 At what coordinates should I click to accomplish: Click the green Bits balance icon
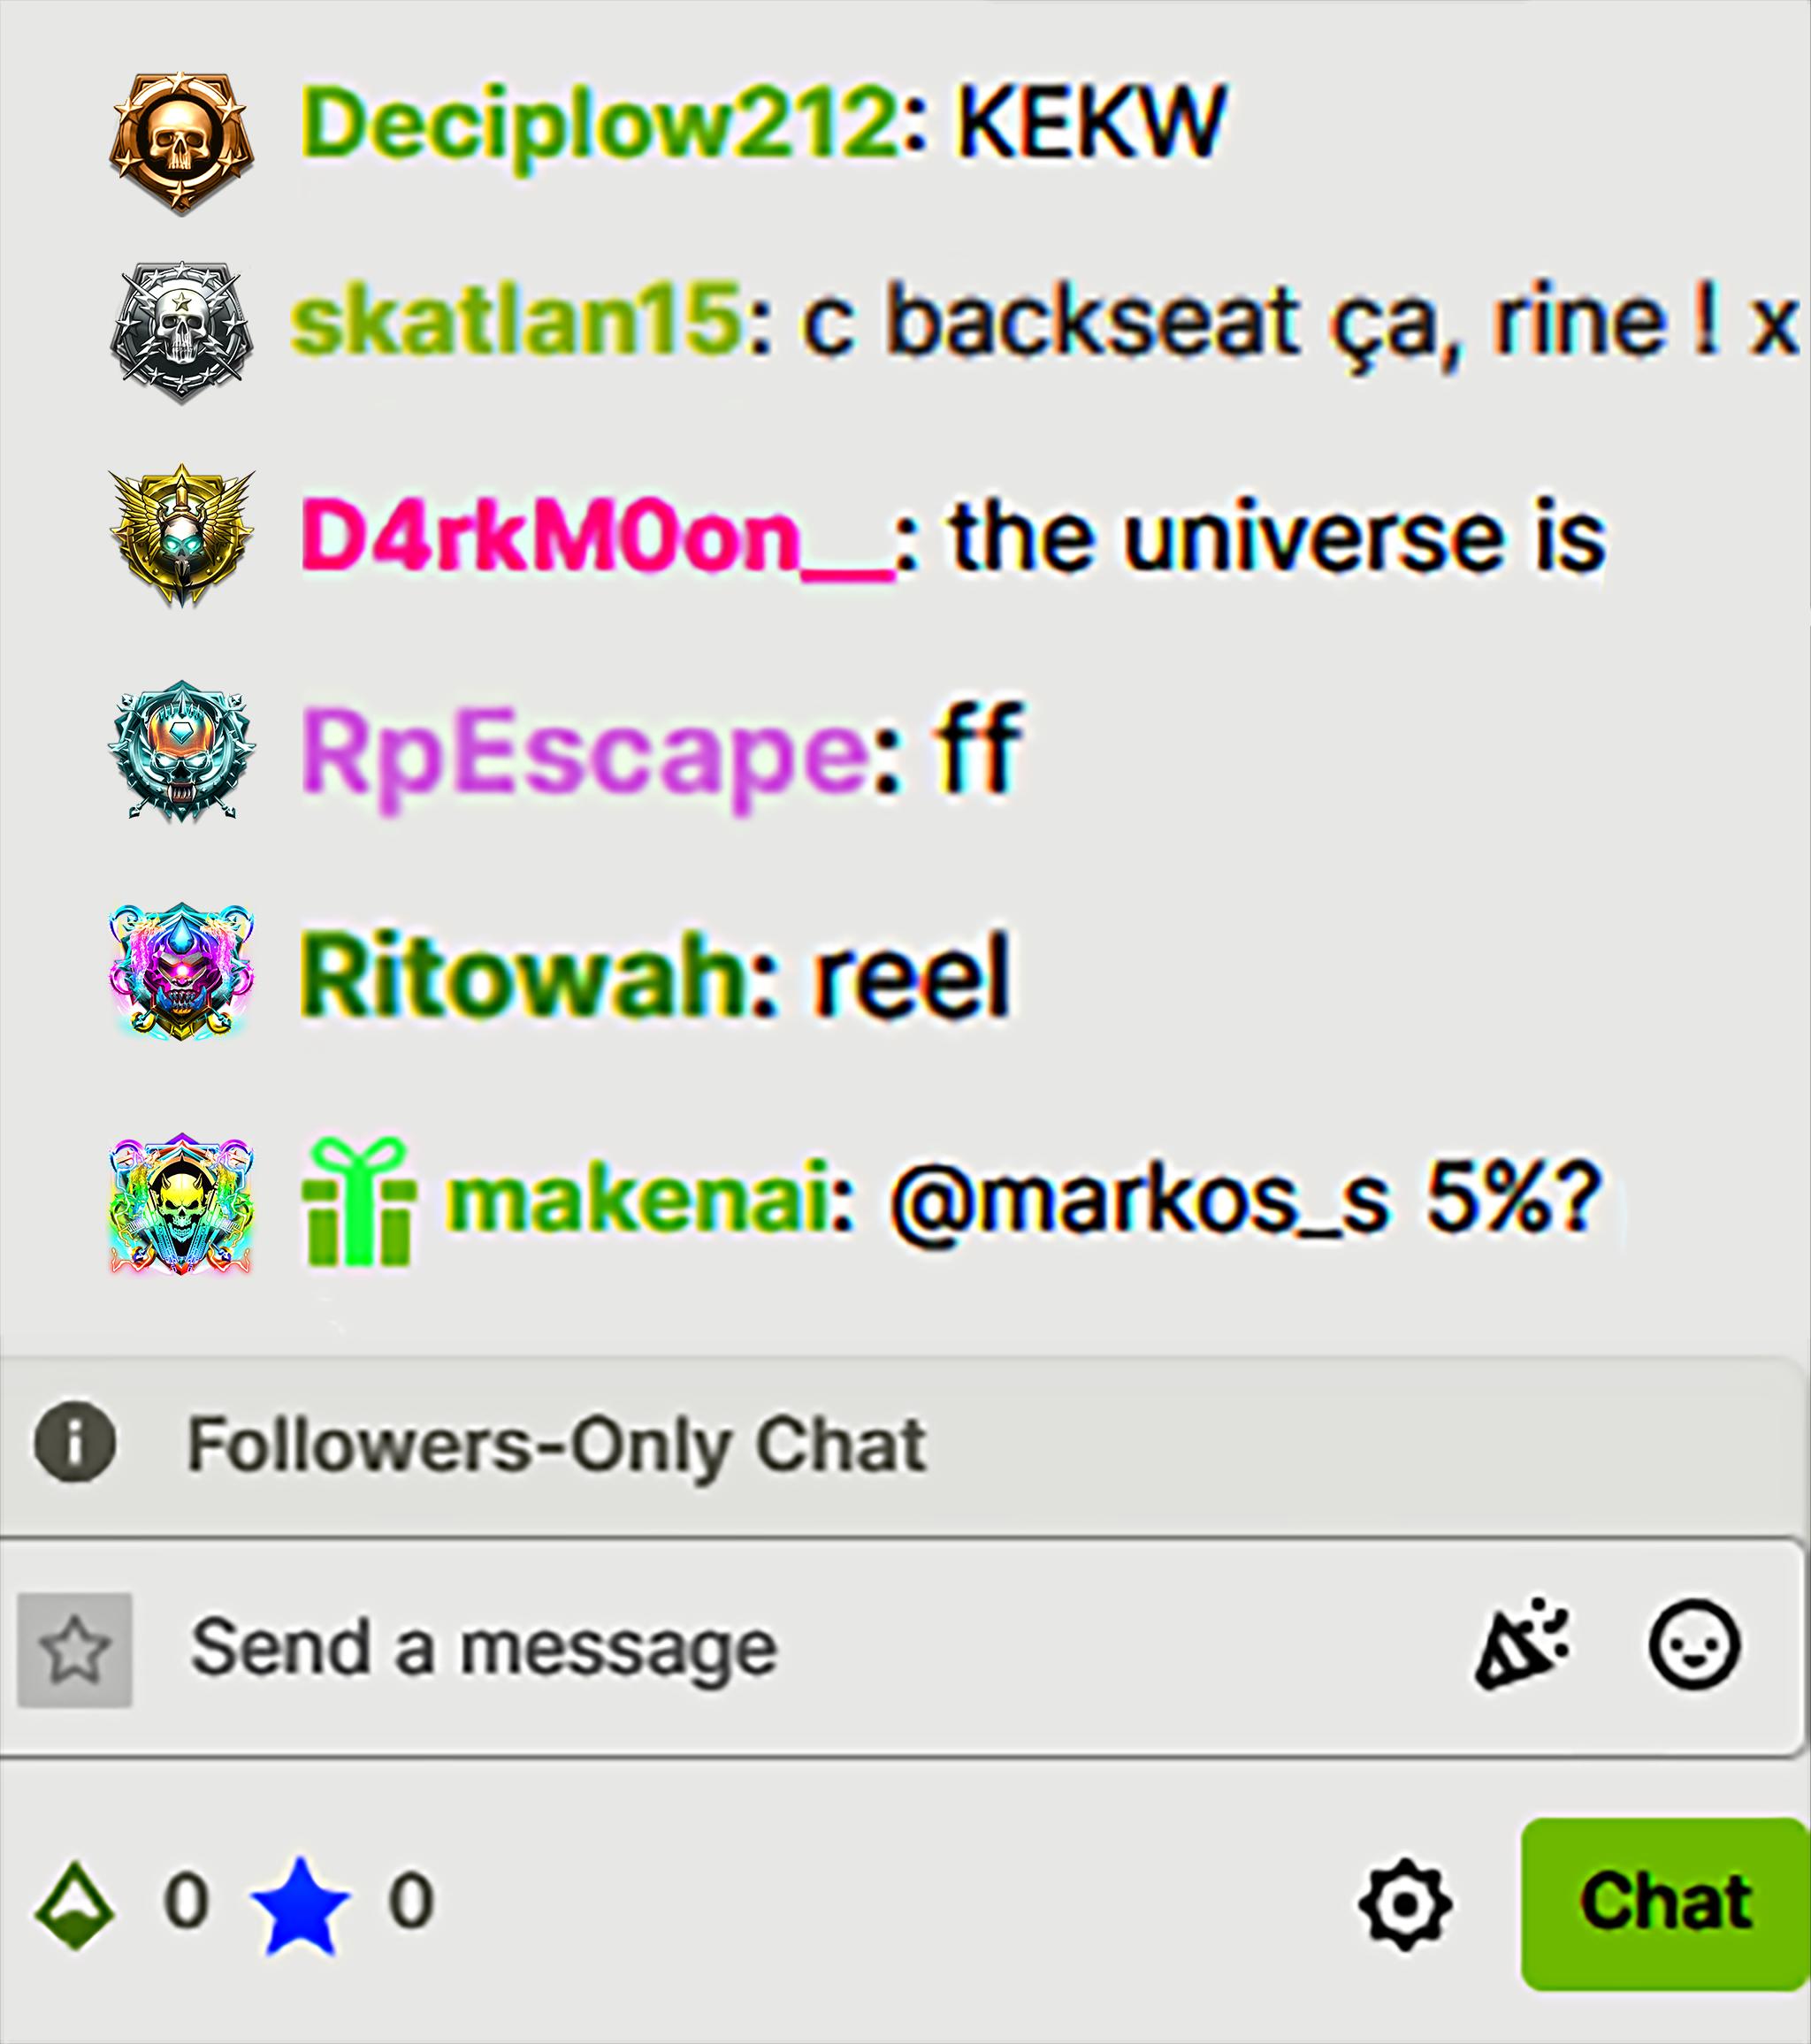point(75,1905)
